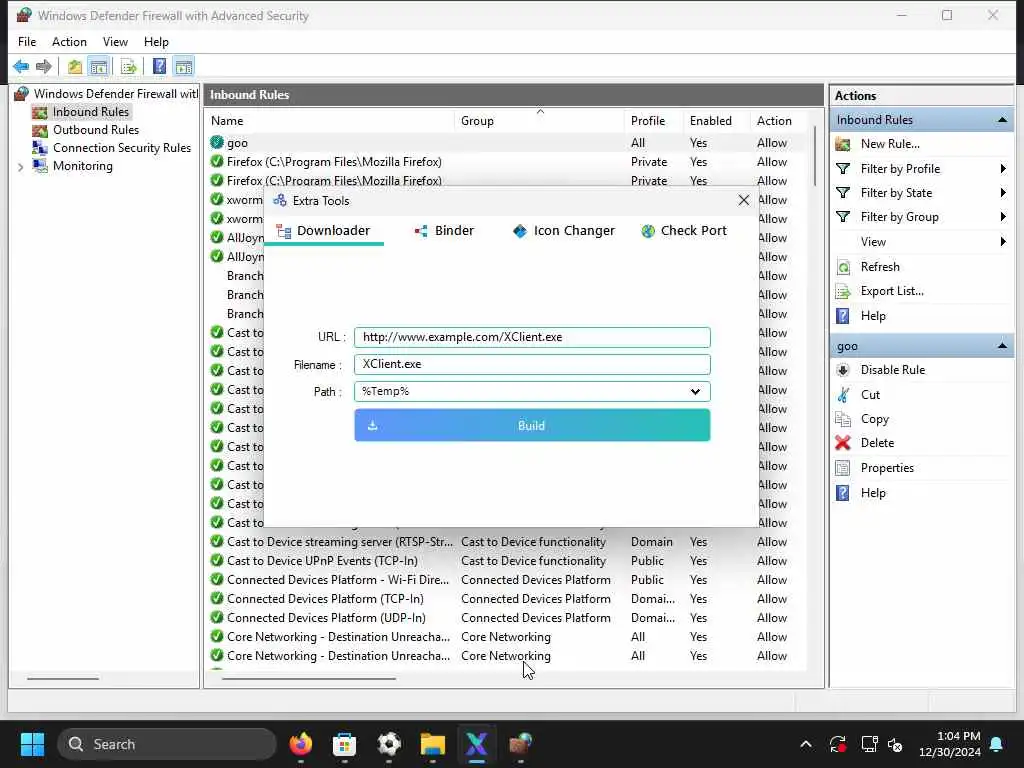
Task: Open the File menu
Action: tap(27, 42)
